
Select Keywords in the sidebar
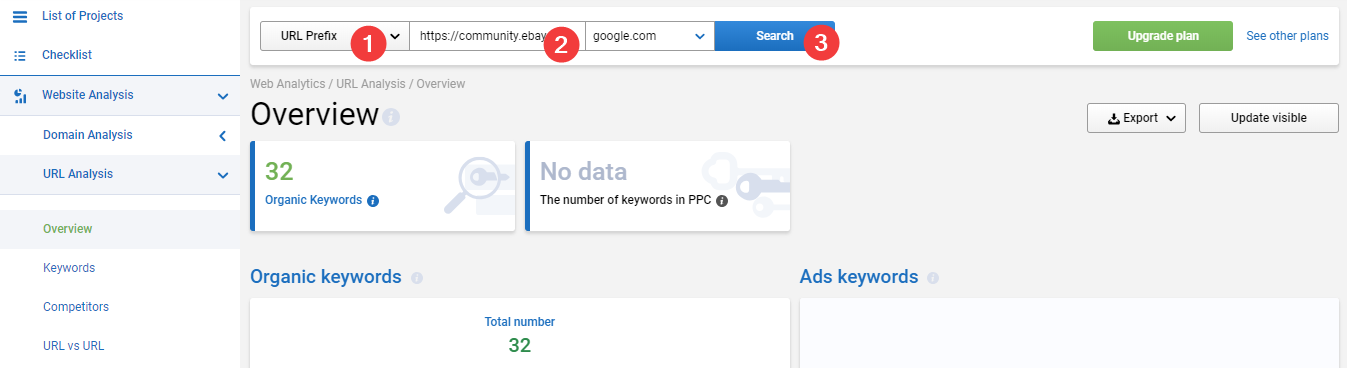pos(69,268)
